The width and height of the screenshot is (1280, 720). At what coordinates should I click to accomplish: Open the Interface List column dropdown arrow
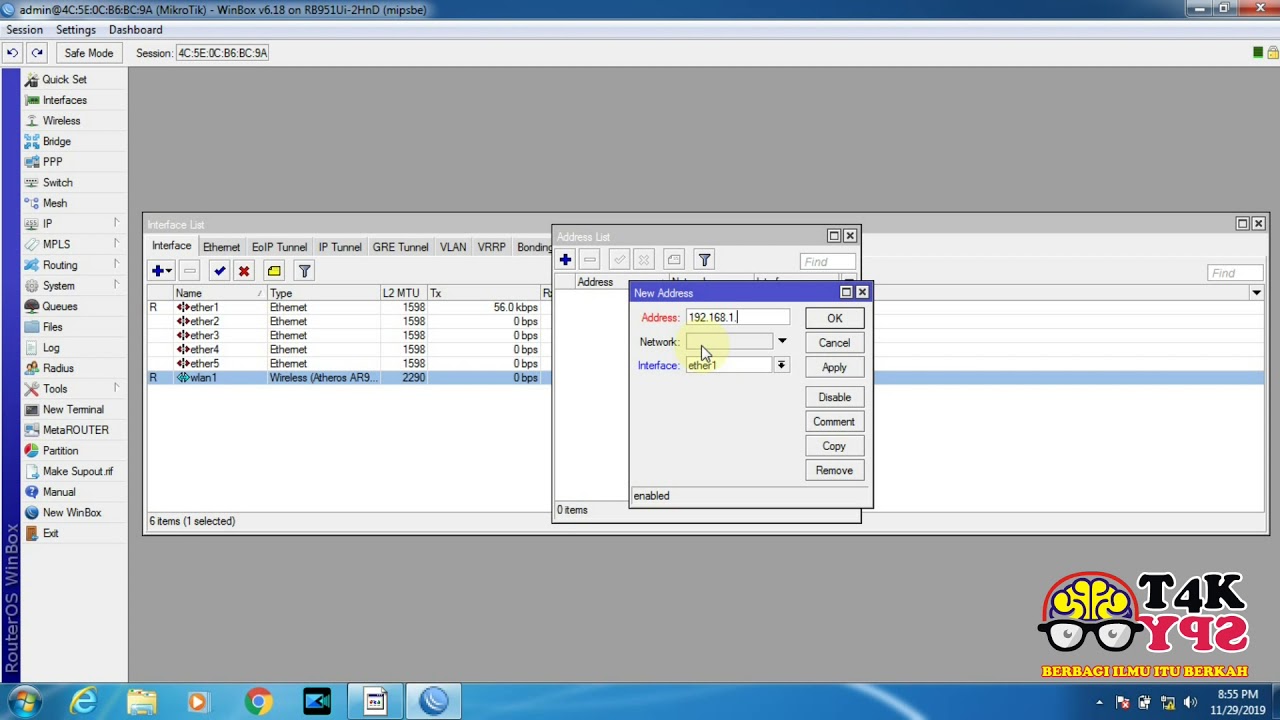point(1256,293)
